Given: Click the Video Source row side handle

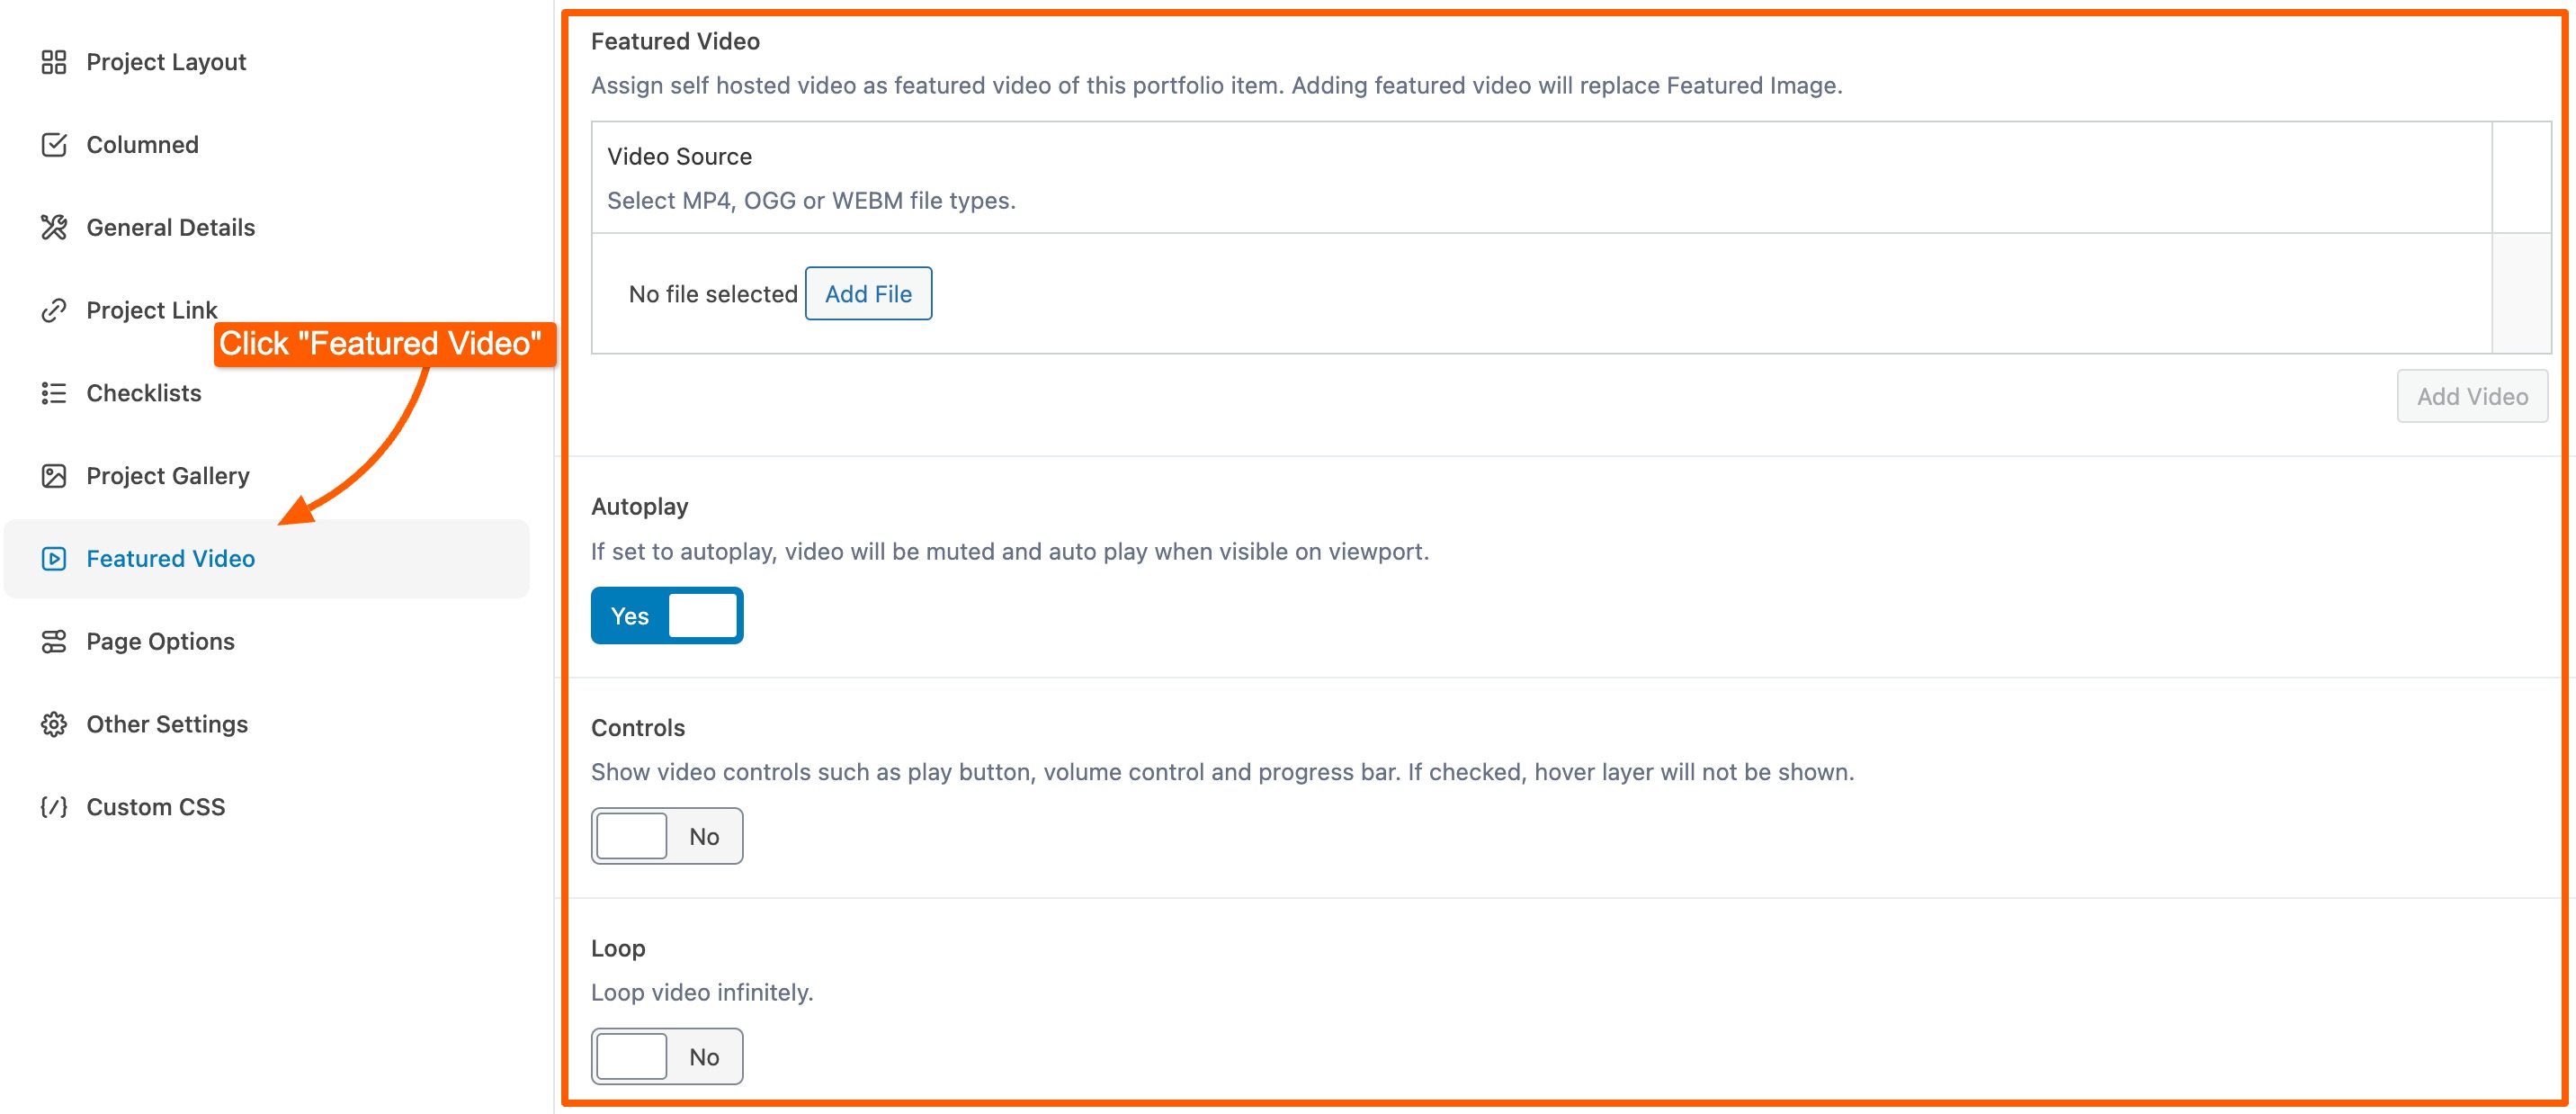Looking at the screenshot, I should pos(2521,293).
